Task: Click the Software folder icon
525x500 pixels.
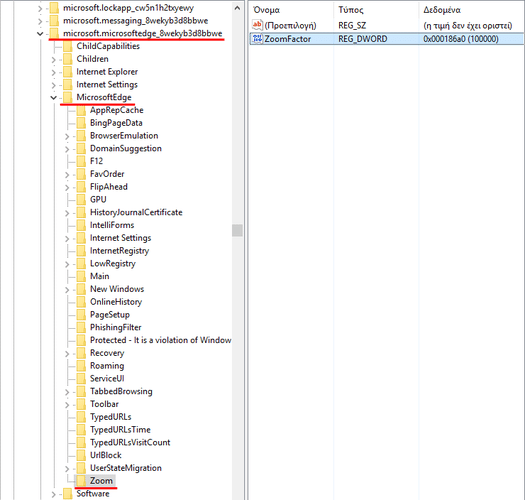Action: [68, 494]
